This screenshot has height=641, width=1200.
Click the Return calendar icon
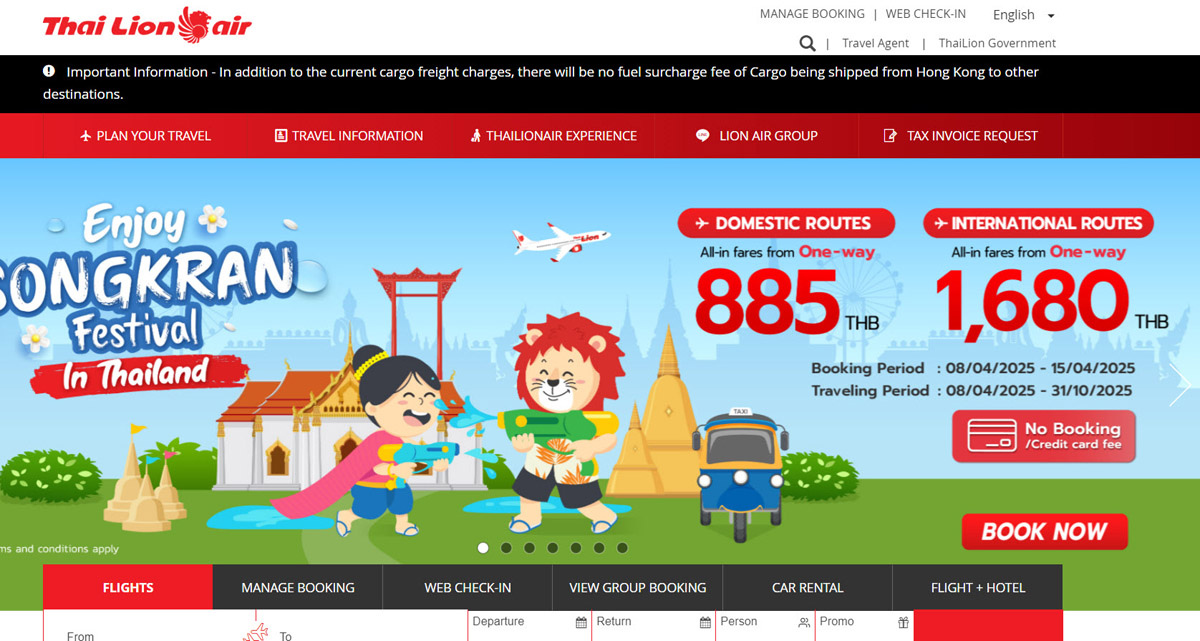click(x=705, y=622)
